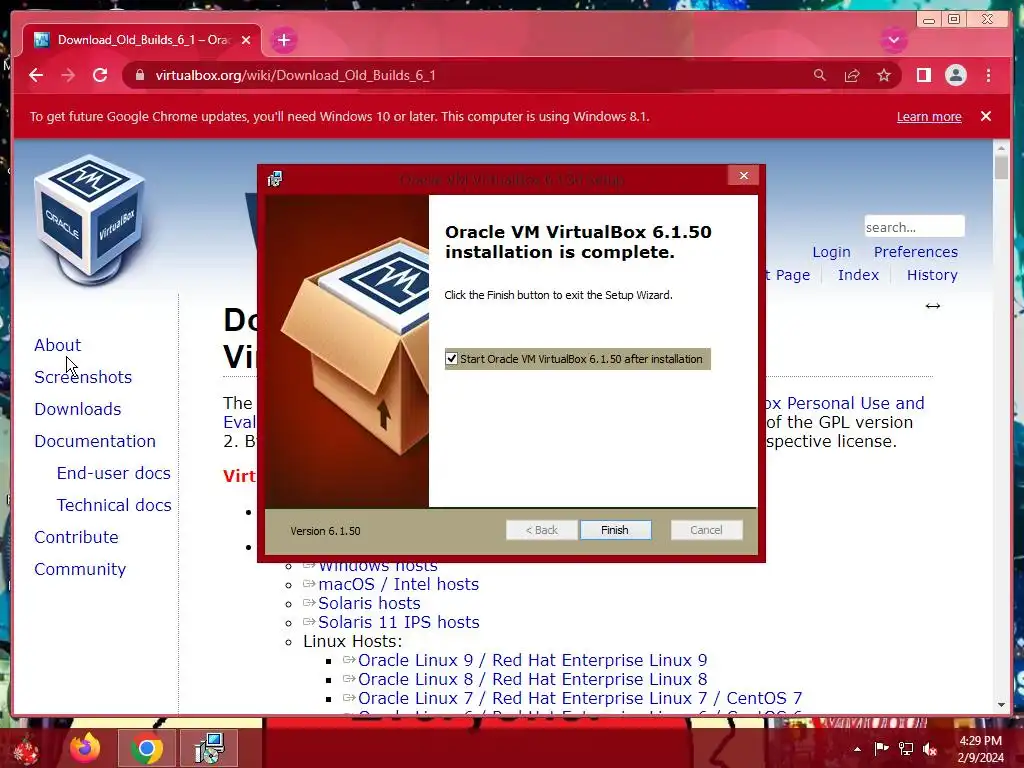Click the setup wizard title bar icon

tap(275, 179)
